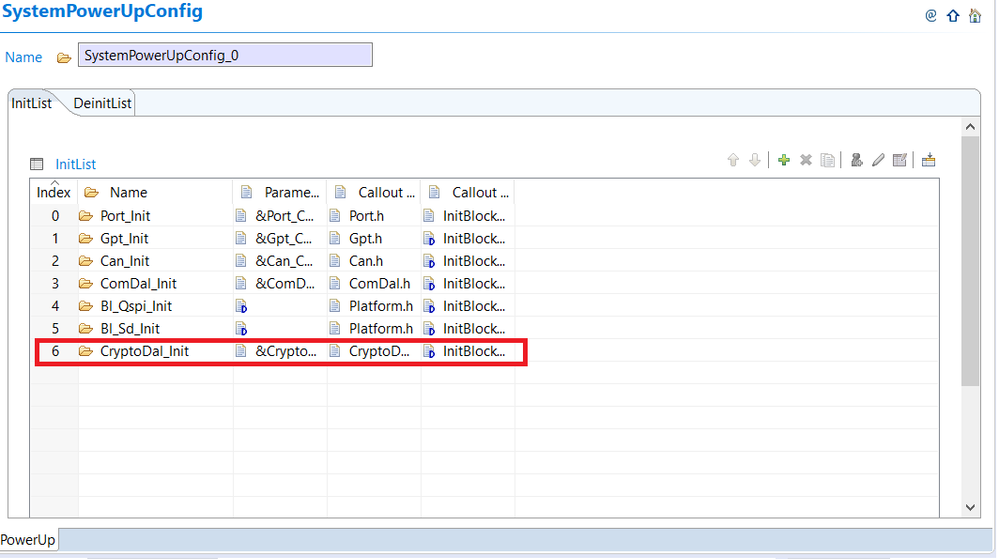Viewport: 999px width, 559px height.
Task: Click the blue up arrow navigation icon
Action: (953, 15)
